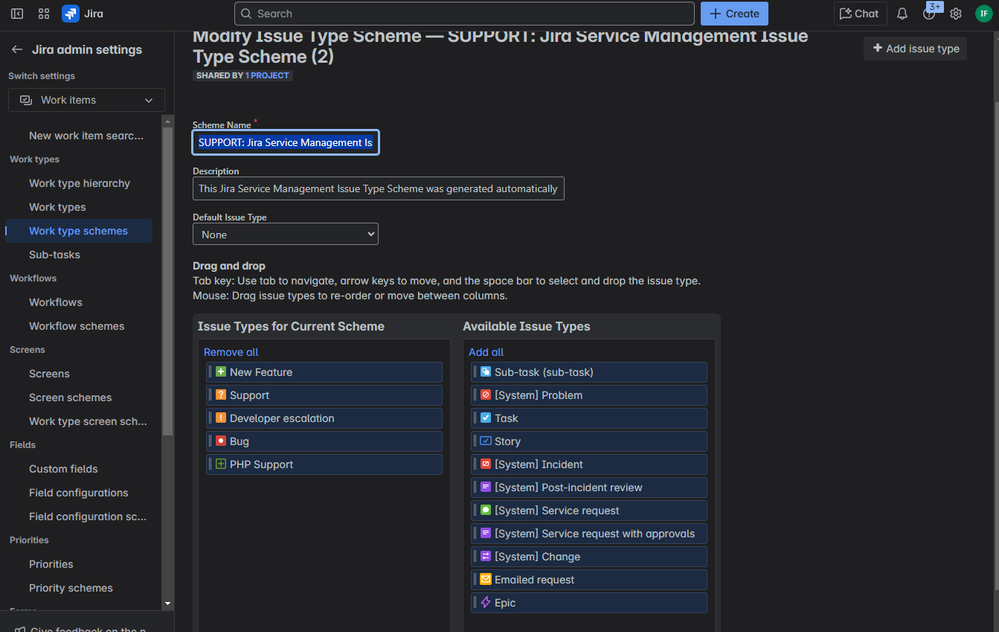This screenshot has width=999, height=632.
Task: Click the Create button
Action: pyautogui.click(x=734, y=14)
